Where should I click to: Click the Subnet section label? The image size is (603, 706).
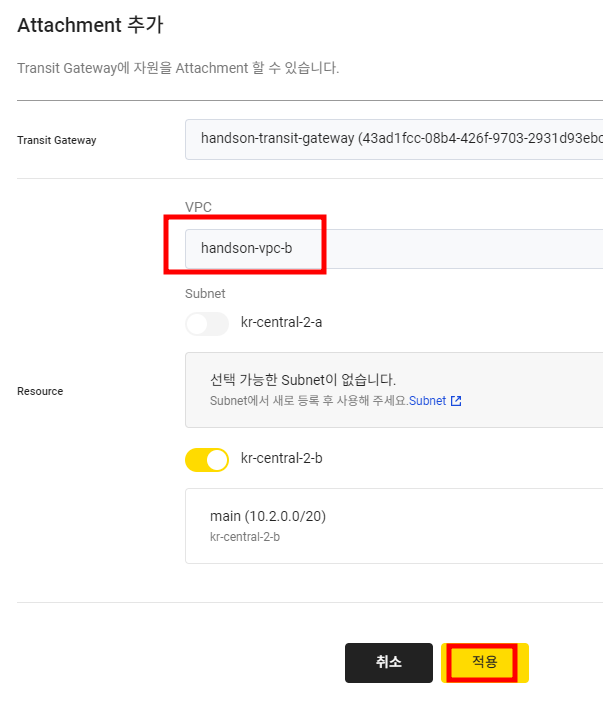[205, 294]
